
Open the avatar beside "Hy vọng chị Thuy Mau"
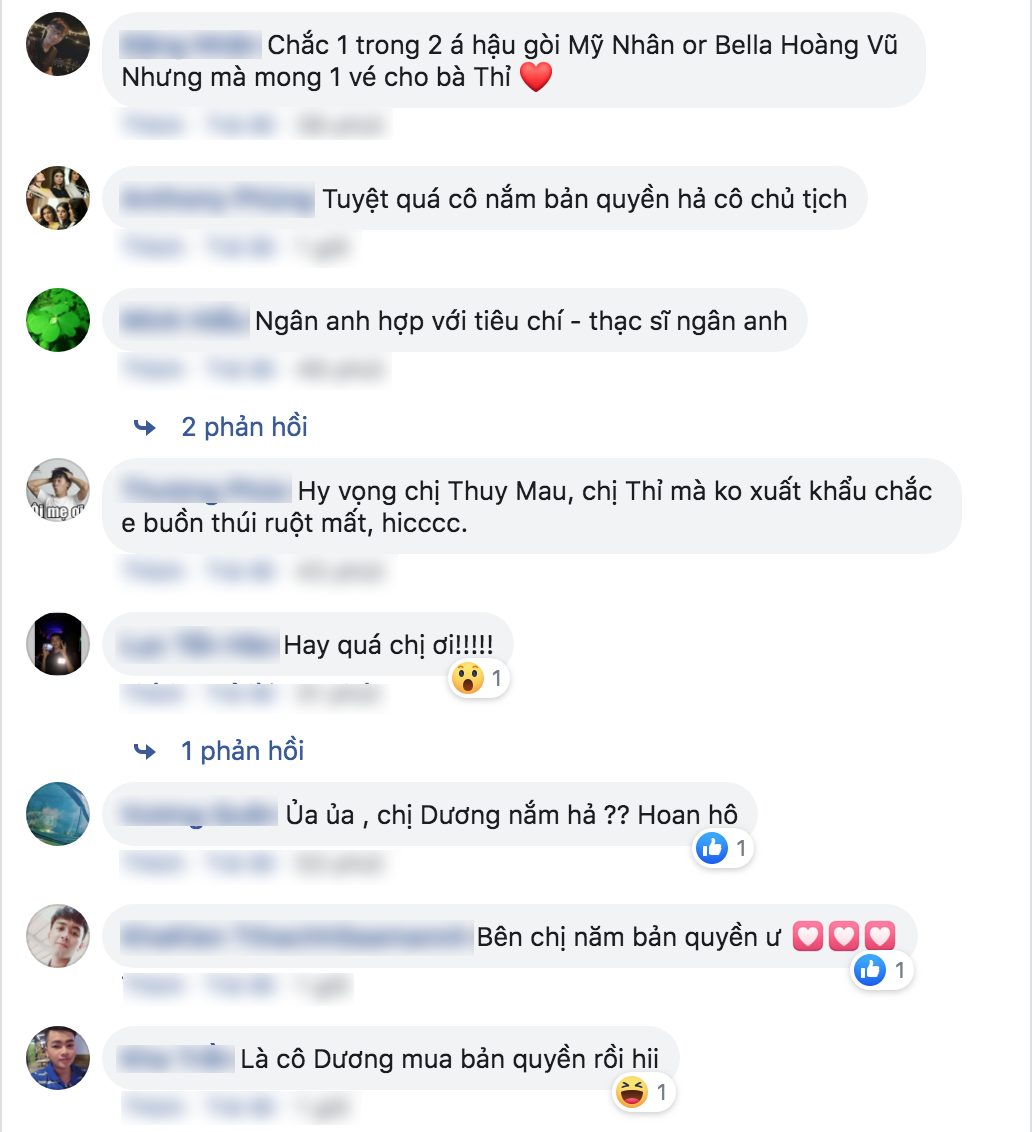click(x=58, y=489)
